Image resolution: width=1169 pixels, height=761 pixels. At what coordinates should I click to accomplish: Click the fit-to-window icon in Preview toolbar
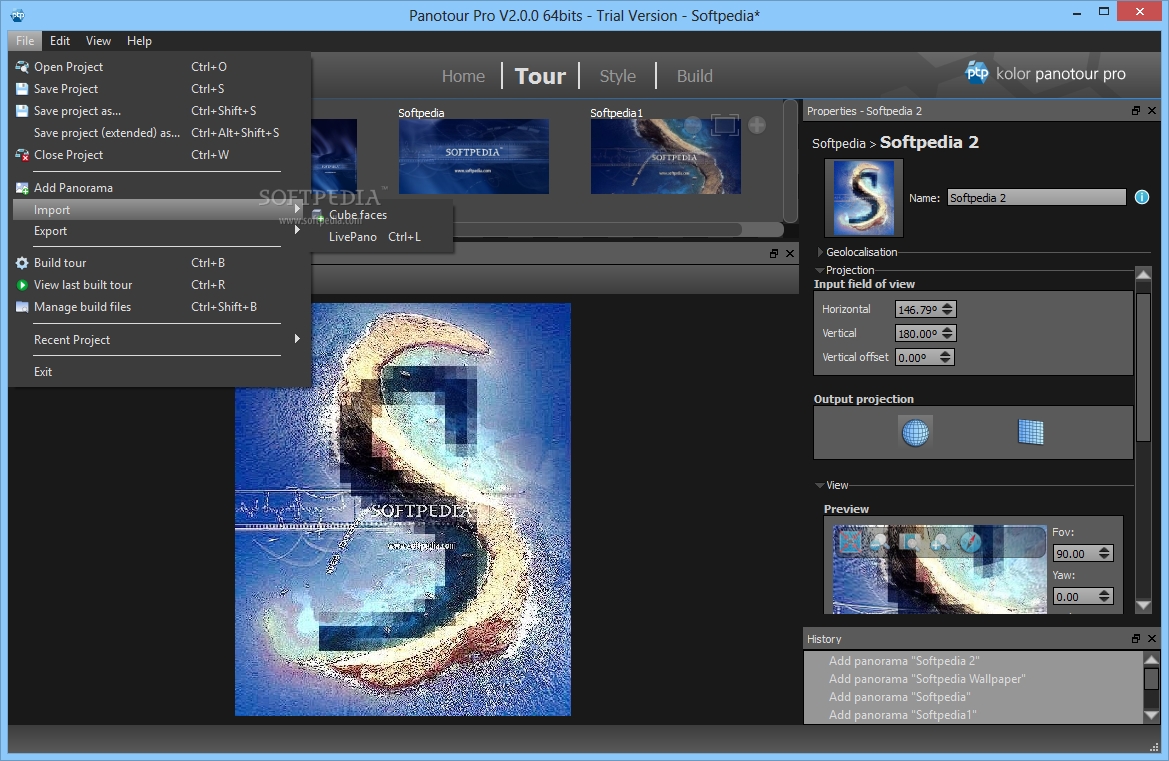[x=850, y=541]
